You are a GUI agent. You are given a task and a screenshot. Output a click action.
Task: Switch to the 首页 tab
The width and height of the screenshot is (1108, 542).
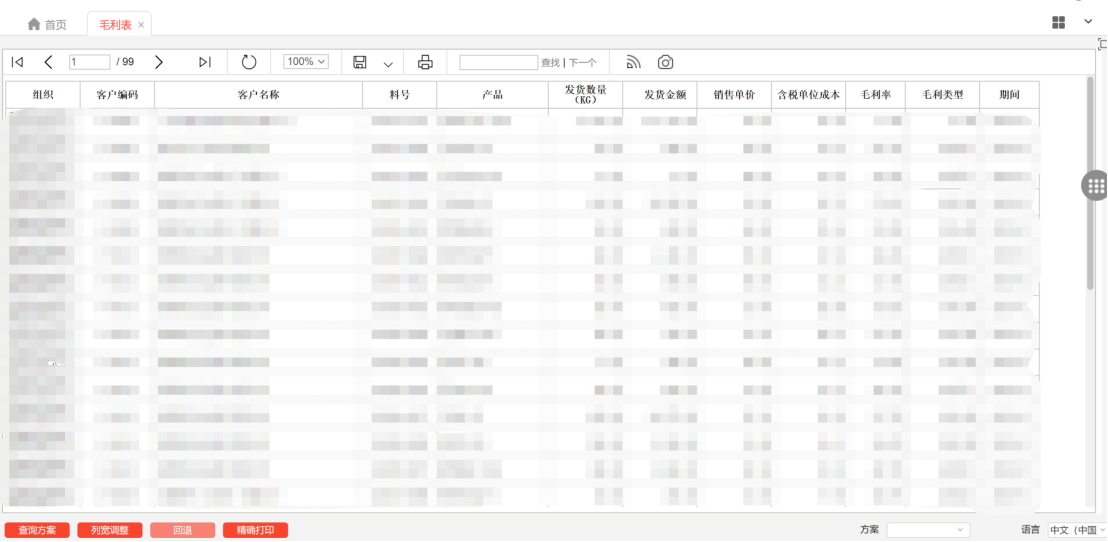(47, 25)
